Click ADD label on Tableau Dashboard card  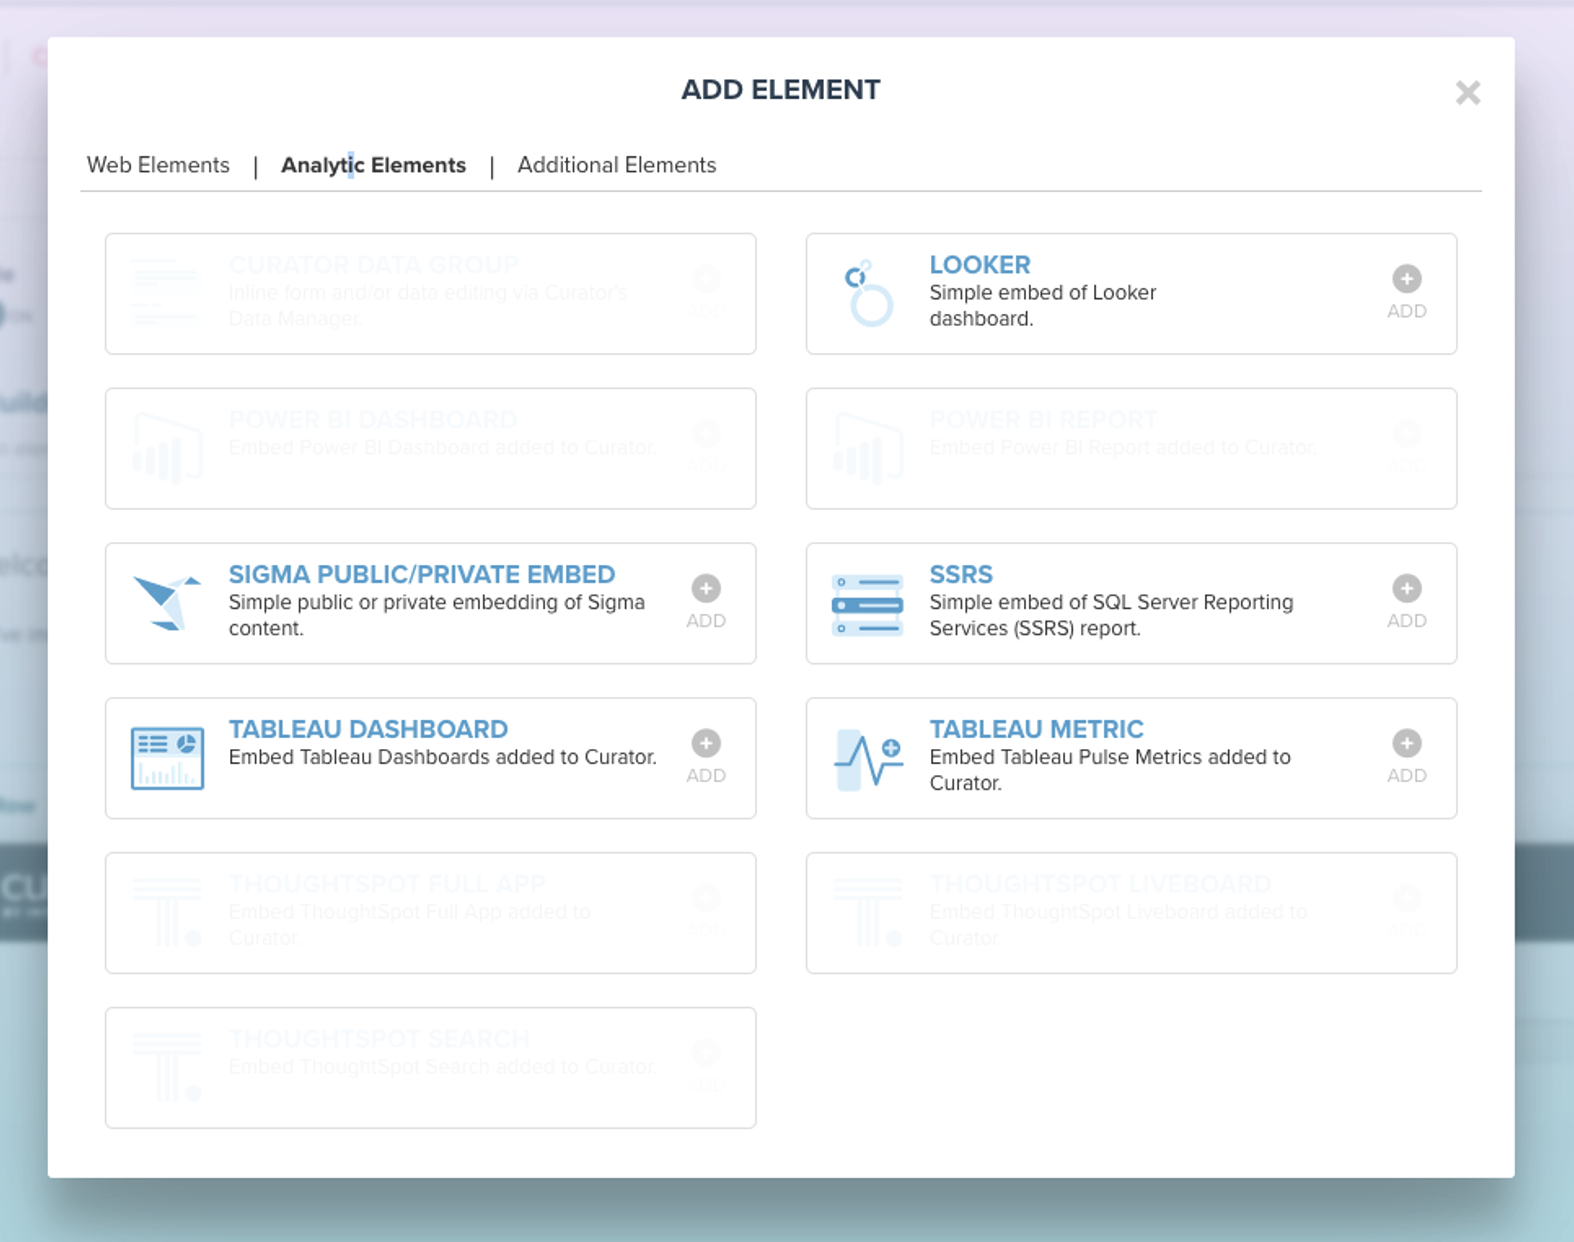(705, 776)
